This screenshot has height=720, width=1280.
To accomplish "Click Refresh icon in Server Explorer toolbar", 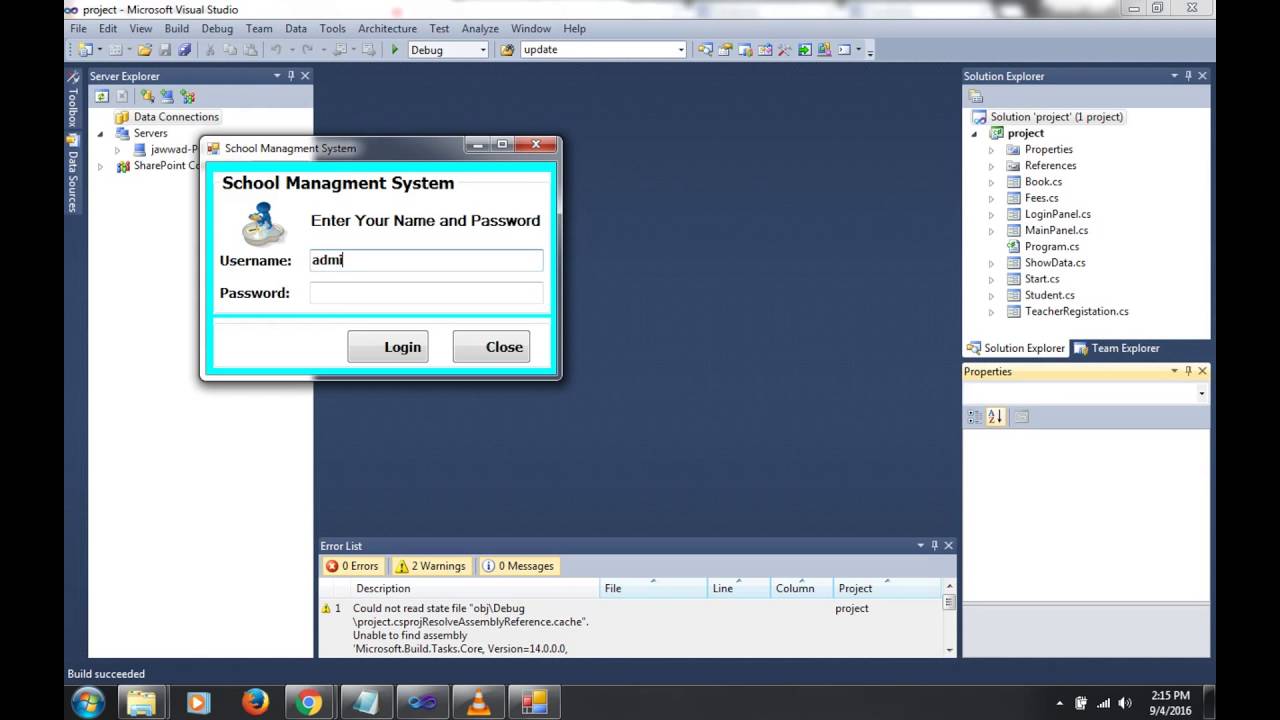I will click(x=102, y=96).
